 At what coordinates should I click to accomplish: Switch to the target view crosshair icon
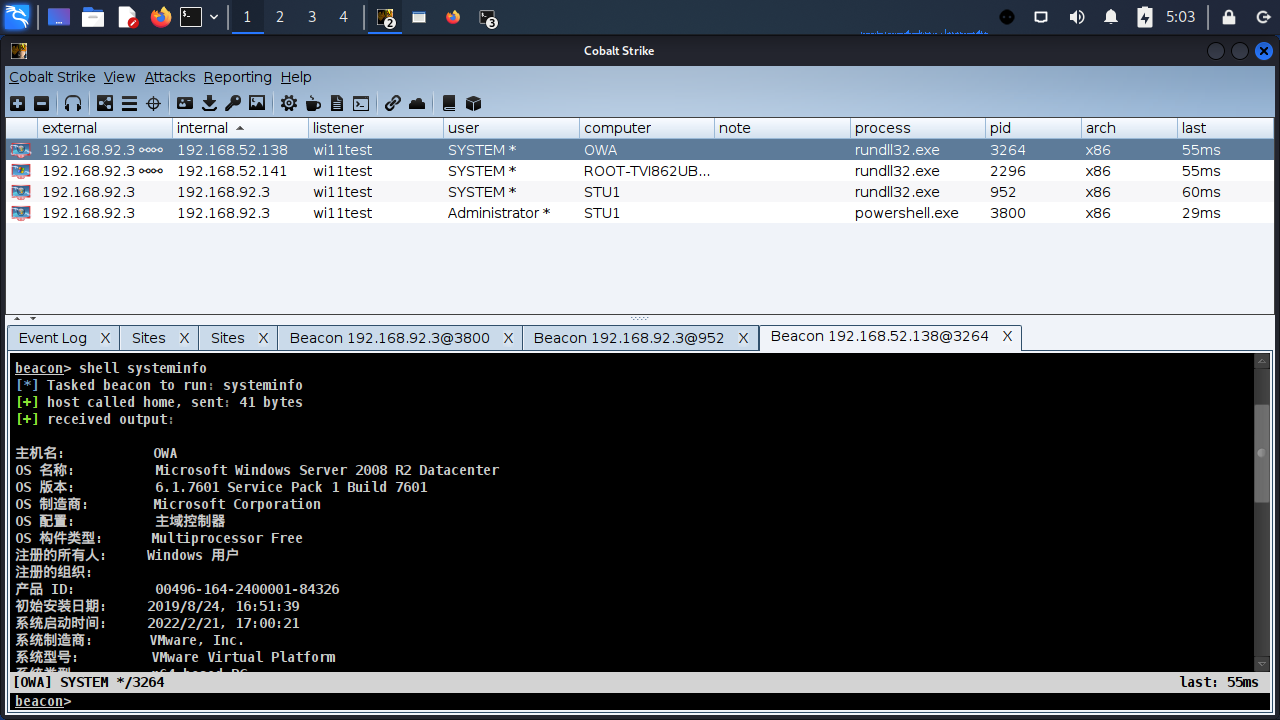click(x=153, y=103)
